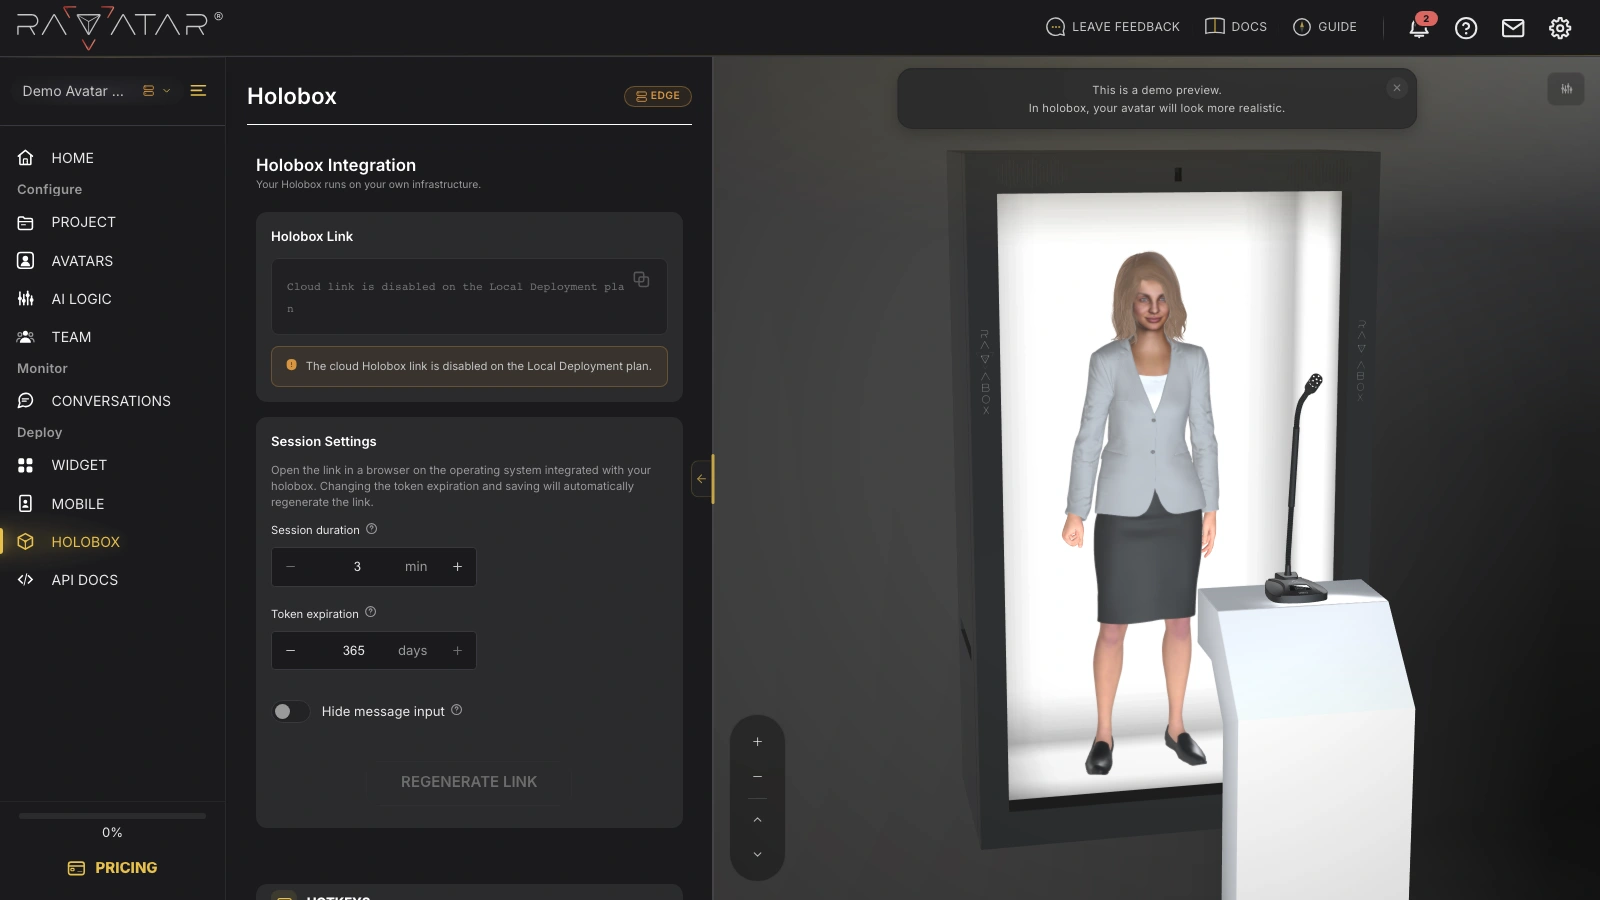Click the Regenerate Link button
Screen dimensions: 1600x900
(469, 782)
